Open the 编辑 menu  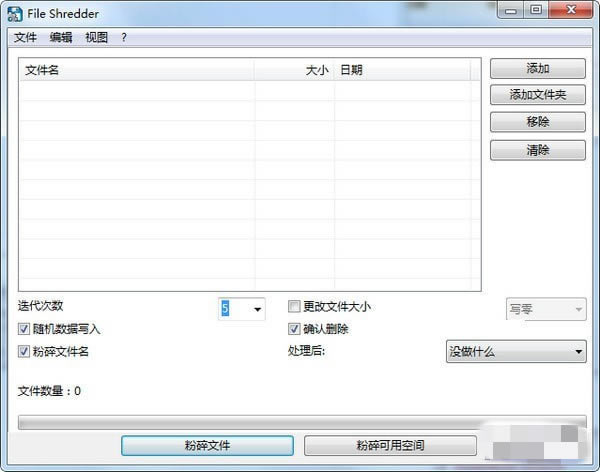(61, 37)
